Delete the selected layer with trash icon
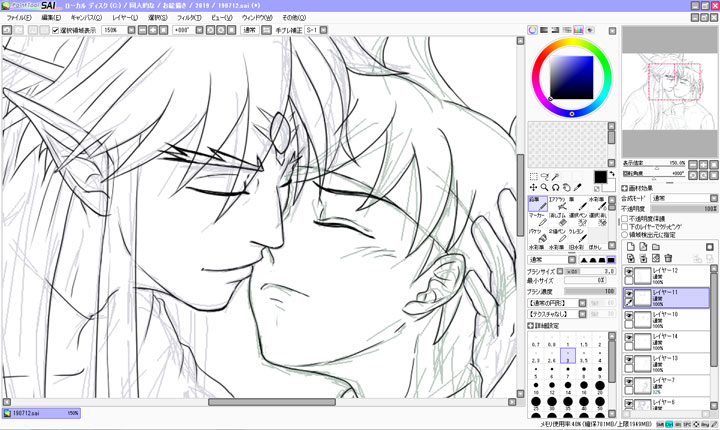This screenshot has width=720, height=430. click(x=668, y=258)
